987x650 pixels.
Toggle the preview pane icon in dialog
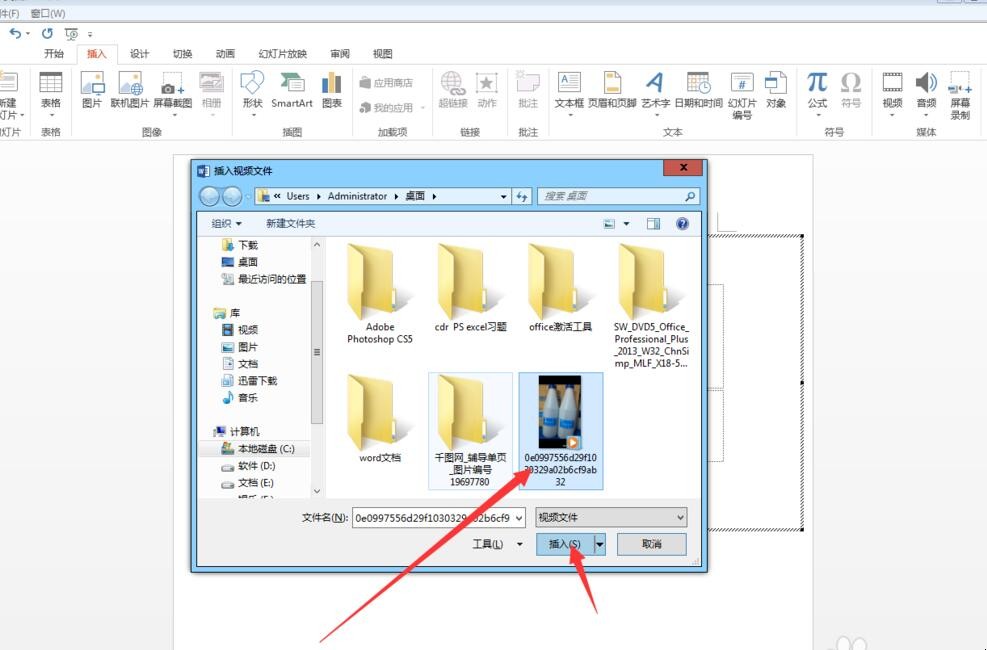click(653, 224)
